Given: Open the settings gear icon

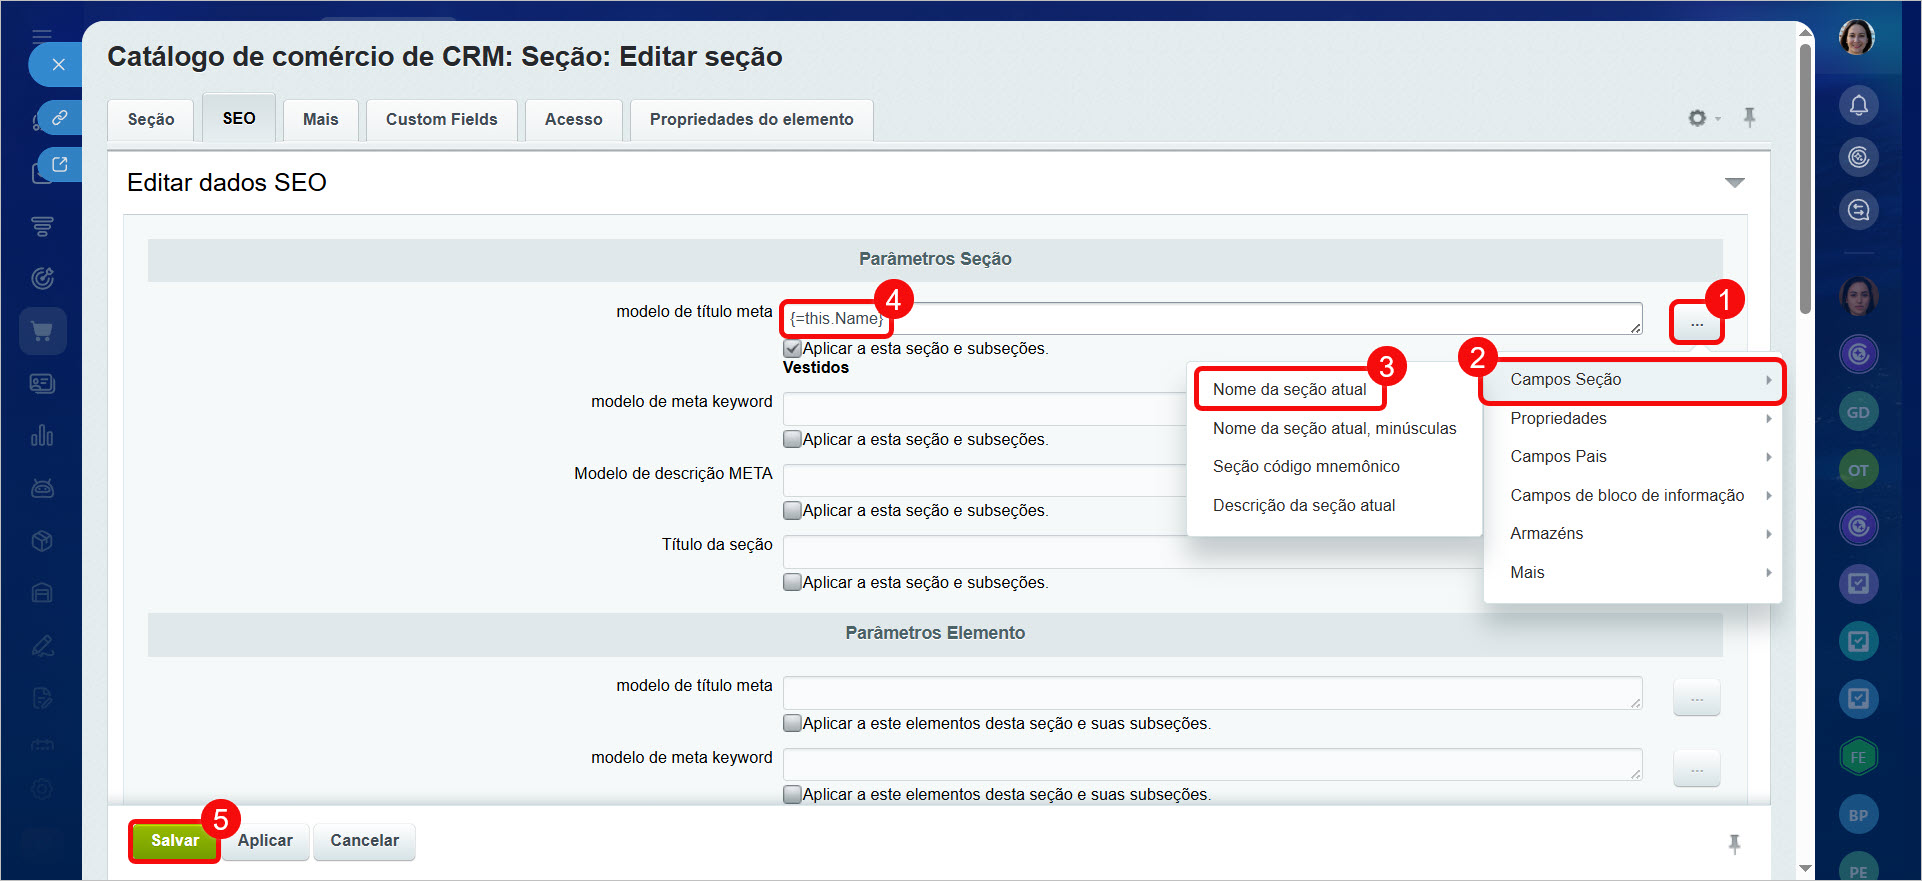Looking at the screenshot, I should point(1697,118).
